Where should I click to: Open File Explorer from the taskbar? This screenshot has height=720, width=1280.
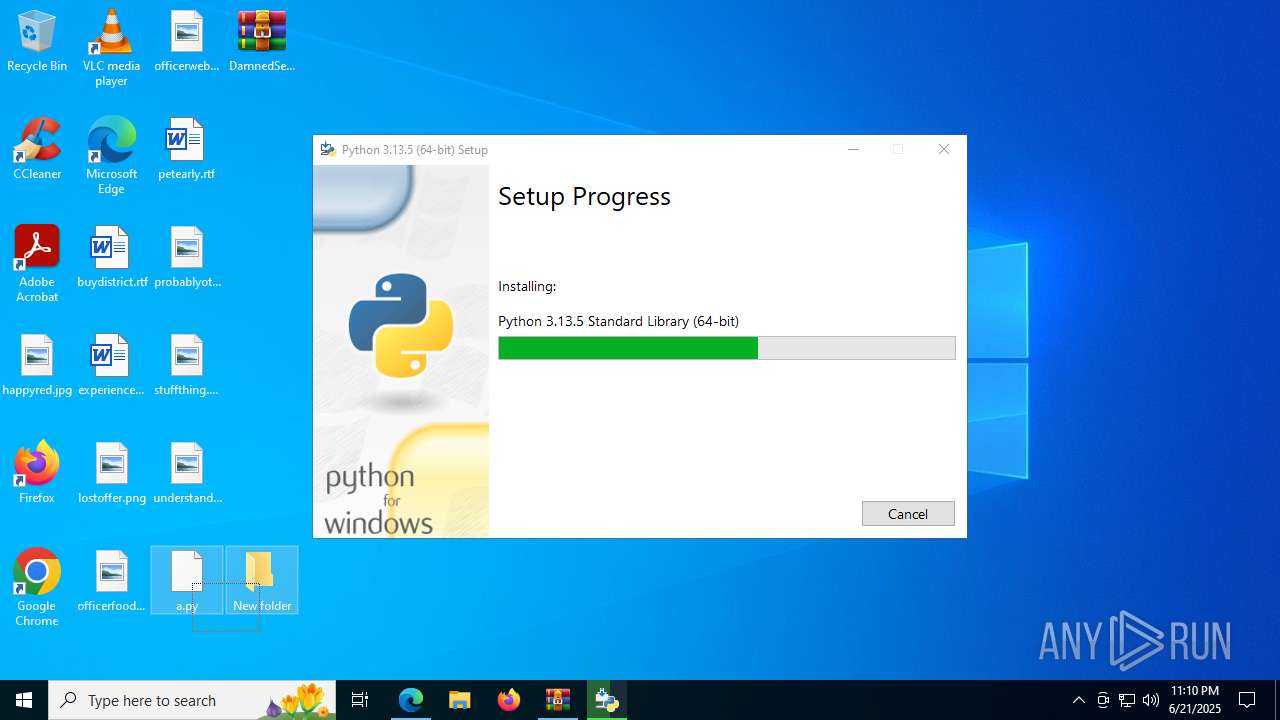tap(460, 700)
